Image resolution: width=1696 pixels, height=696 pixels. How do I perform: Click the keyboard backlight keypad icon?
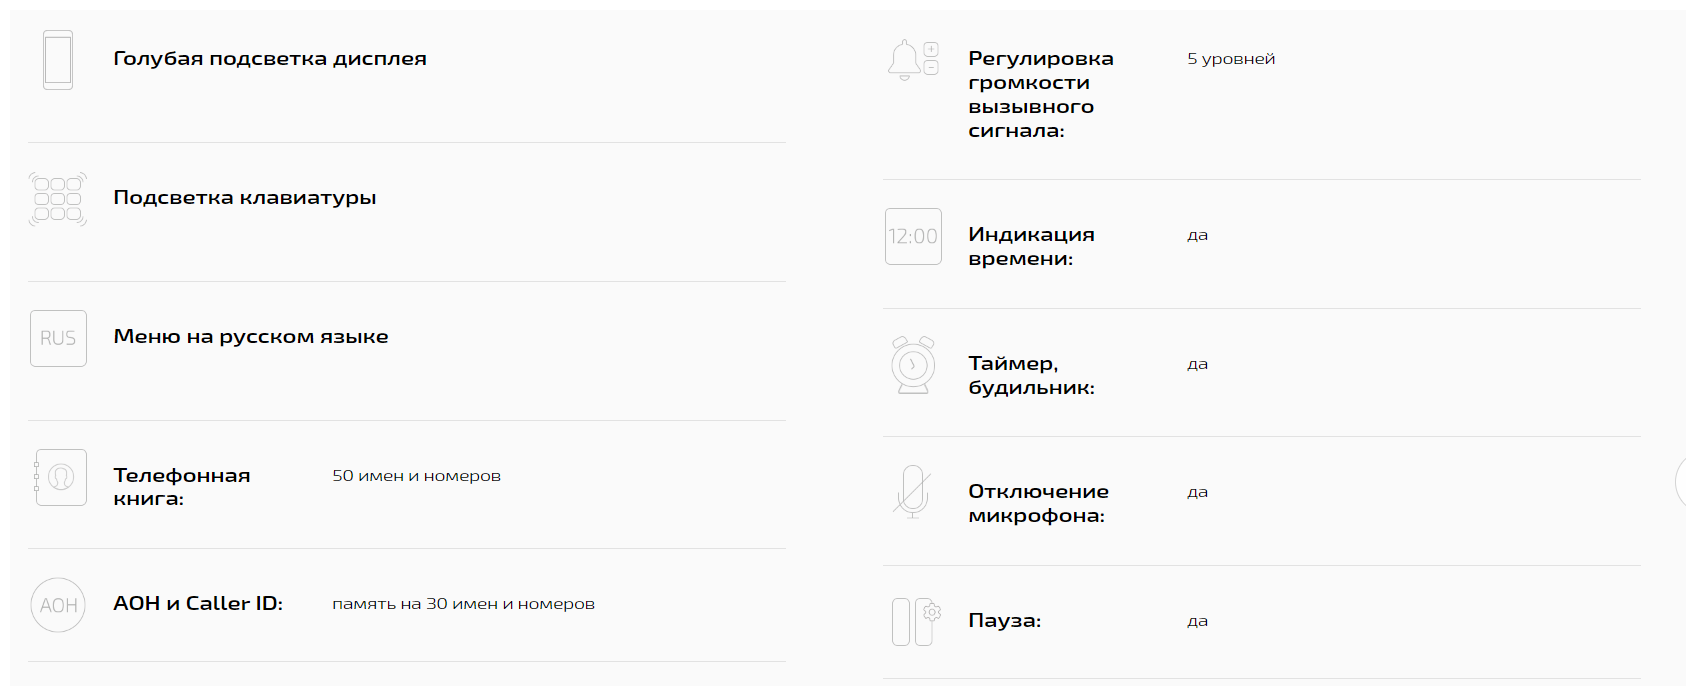58,199
